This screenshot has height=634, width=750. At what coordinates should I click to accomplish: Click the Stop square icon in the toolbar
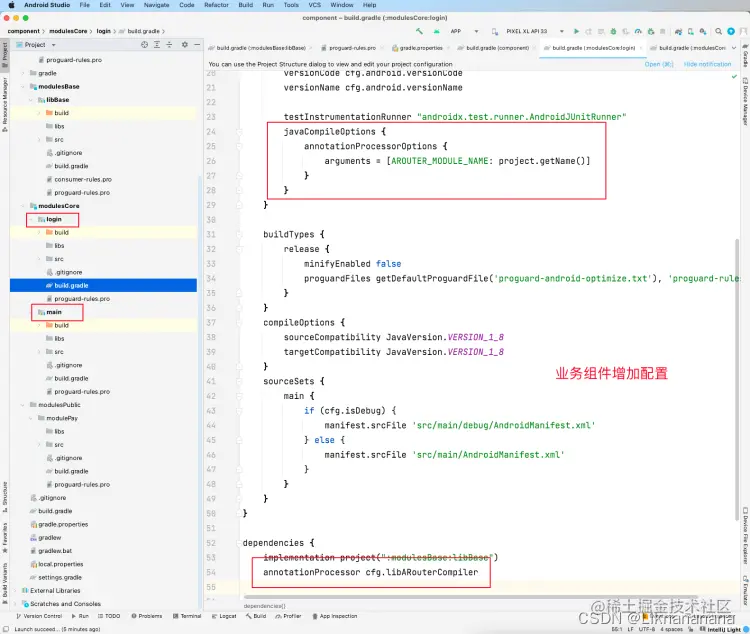click(x=662, y=31)
